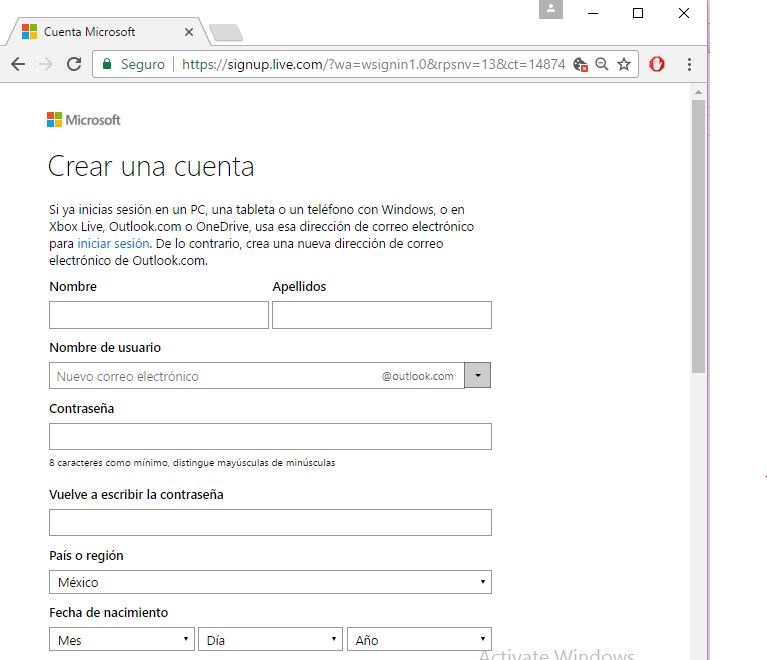767x660 pixels.
Task: Expand the @outlook.com domain dropdown
Action: (x=478, y=376)
